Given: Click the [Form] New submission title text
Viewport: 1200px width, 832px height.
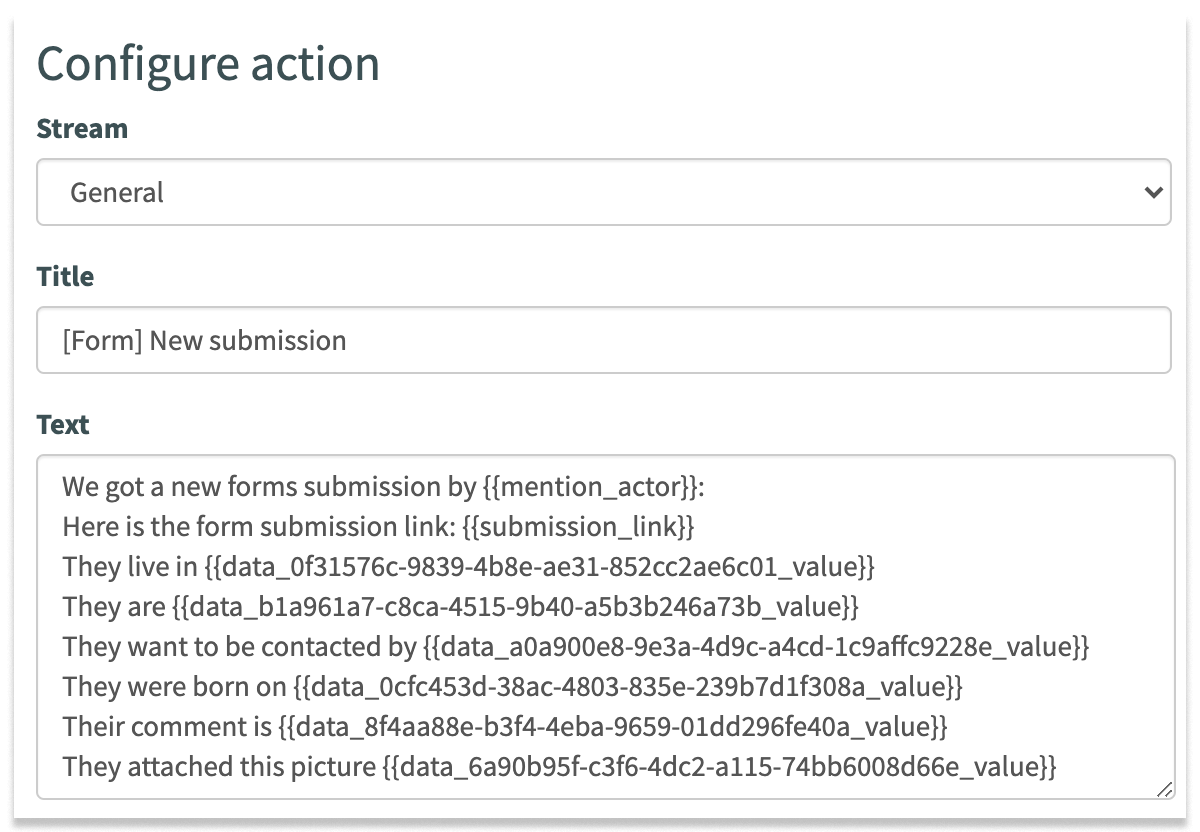Looking at the screenshot, I should pos(204,340).
